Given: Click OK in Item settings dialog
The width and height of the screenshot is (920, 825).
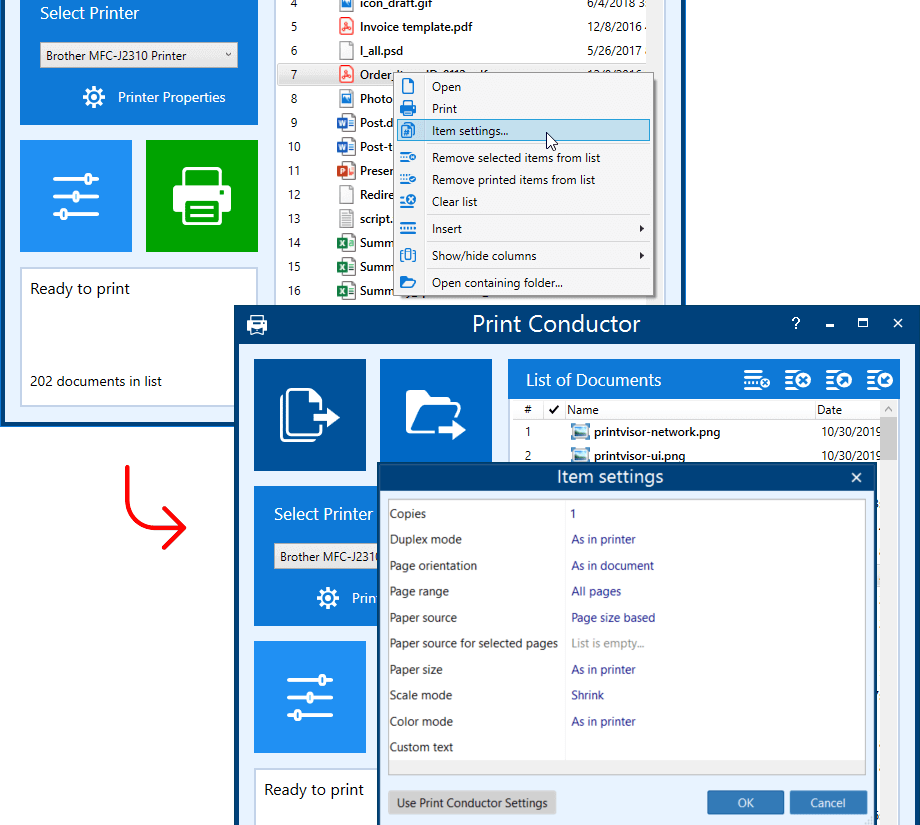Looking at the screenshot, I should pyautogui.click(x=745, y=803).
